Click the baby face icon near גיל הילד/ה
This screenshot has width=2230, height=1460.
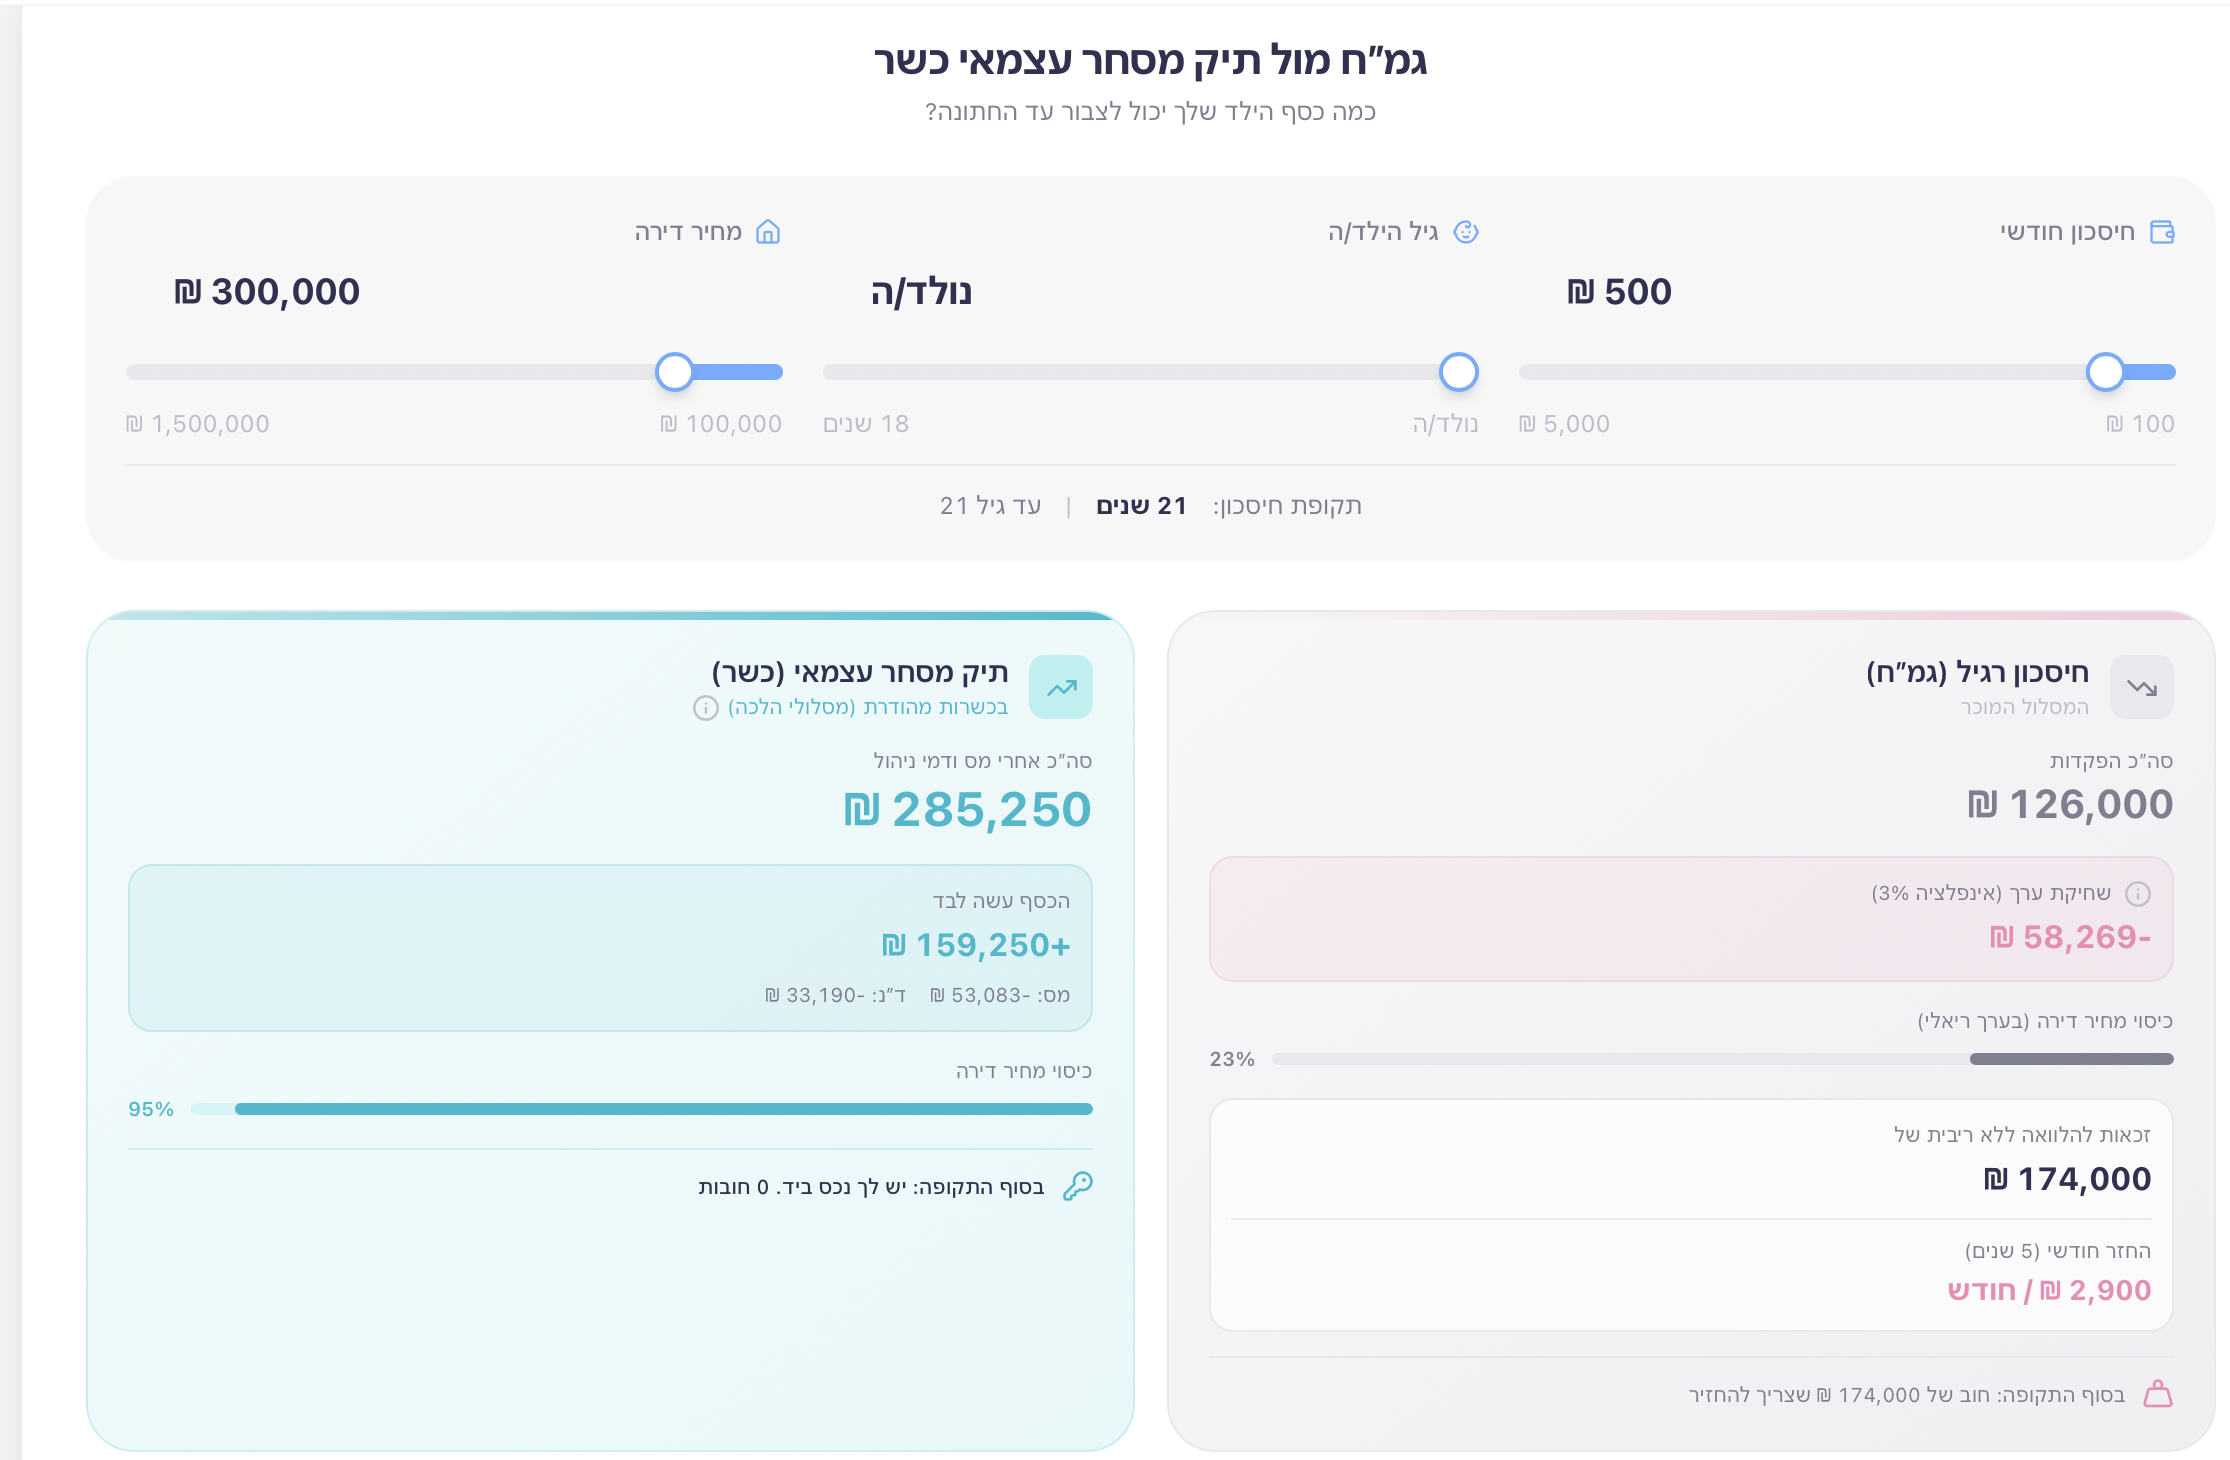click(1464, 231)
